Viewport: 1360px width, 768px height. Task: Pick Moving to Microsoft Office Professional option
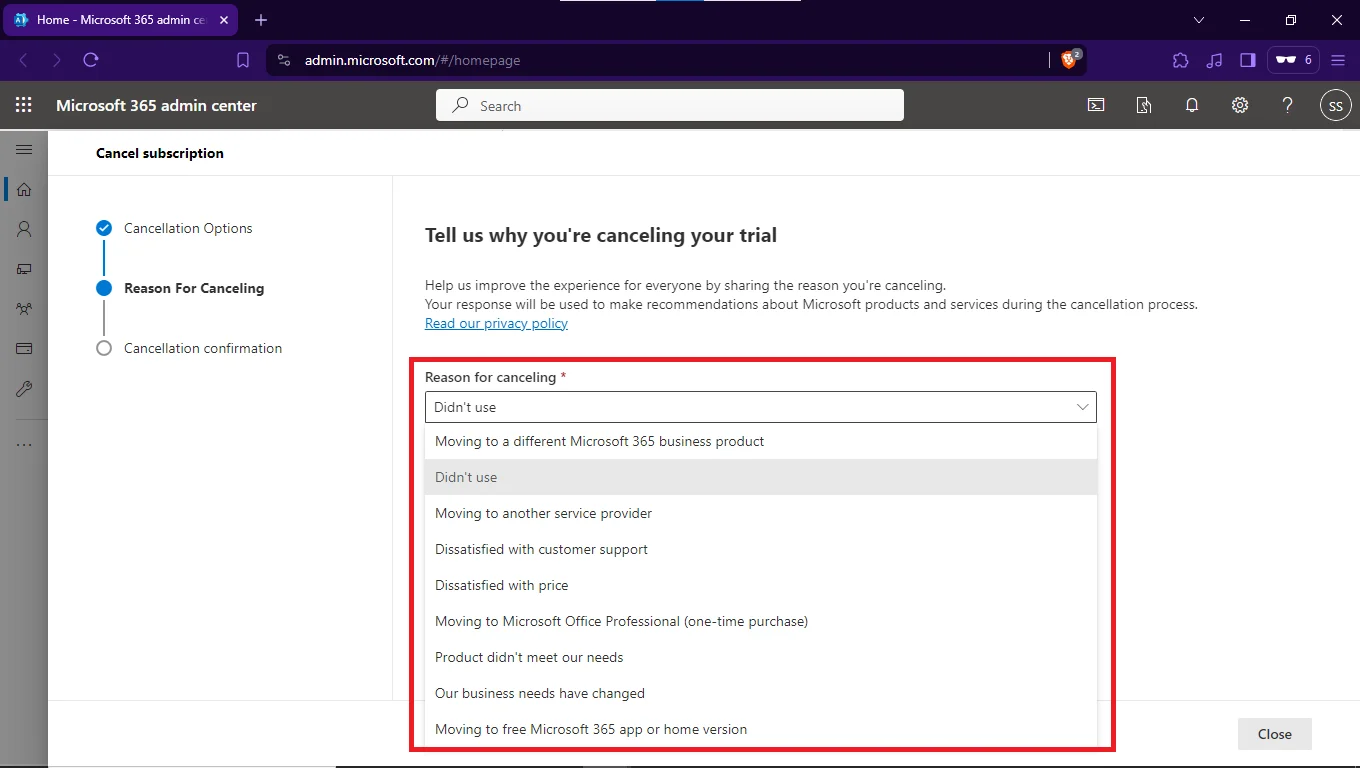pyautogui.click(x=761, y=621)
